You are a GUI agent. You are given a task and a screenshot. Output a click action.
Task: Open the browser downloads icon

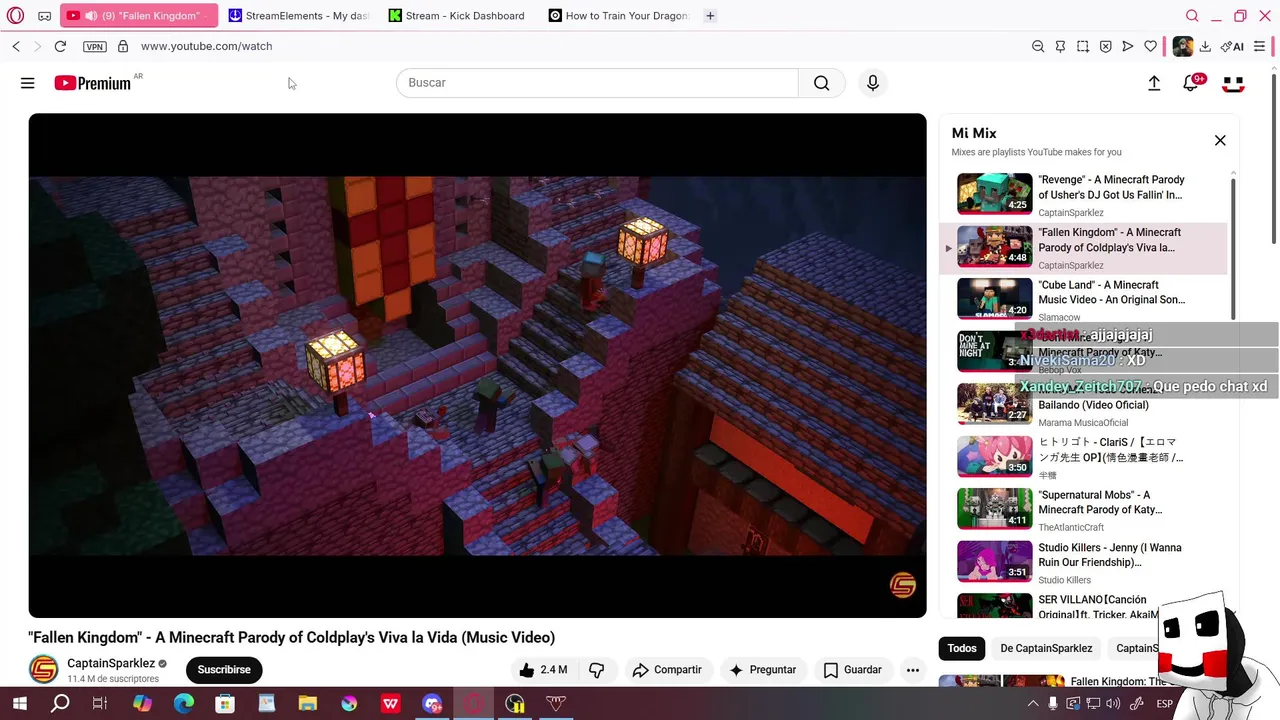pyautogui.click(x=1205, y=46)
